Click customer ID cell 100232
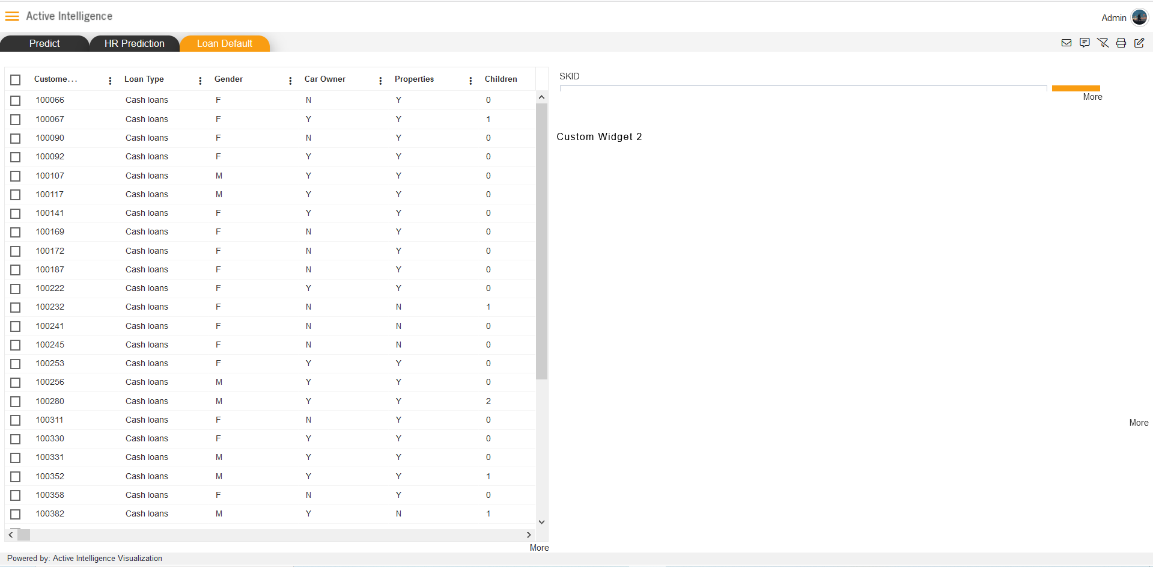This screenshot has width=1153, height=567. (50, 307)
